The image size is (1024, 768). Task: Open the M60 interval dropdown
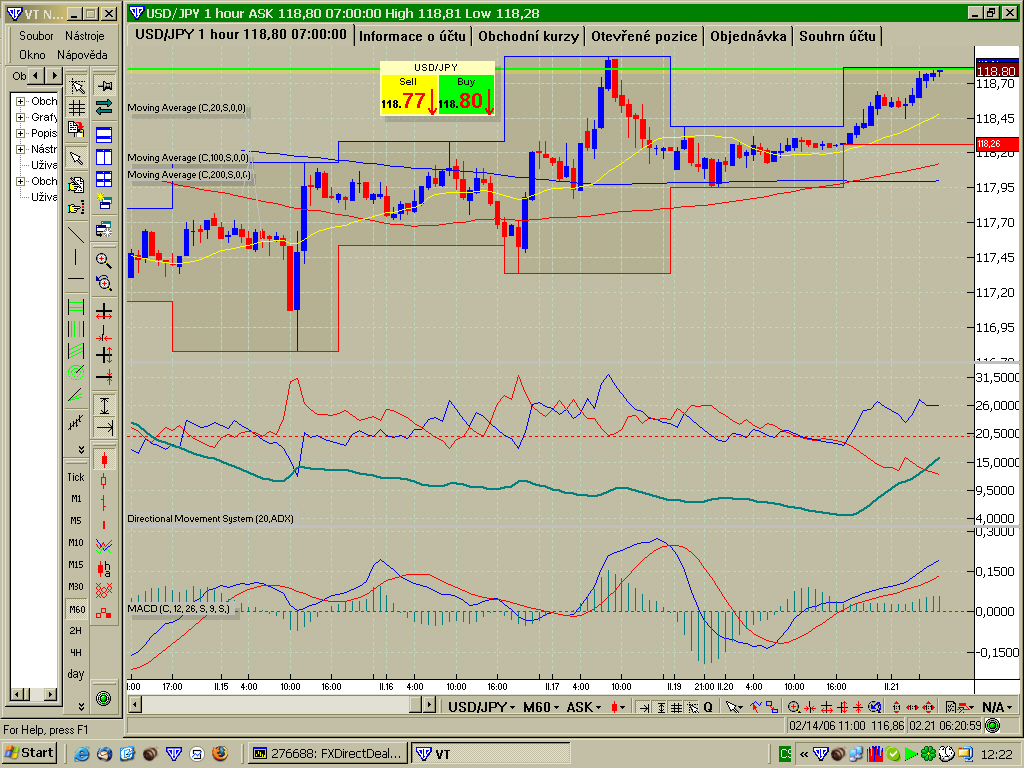pos(541,707)
